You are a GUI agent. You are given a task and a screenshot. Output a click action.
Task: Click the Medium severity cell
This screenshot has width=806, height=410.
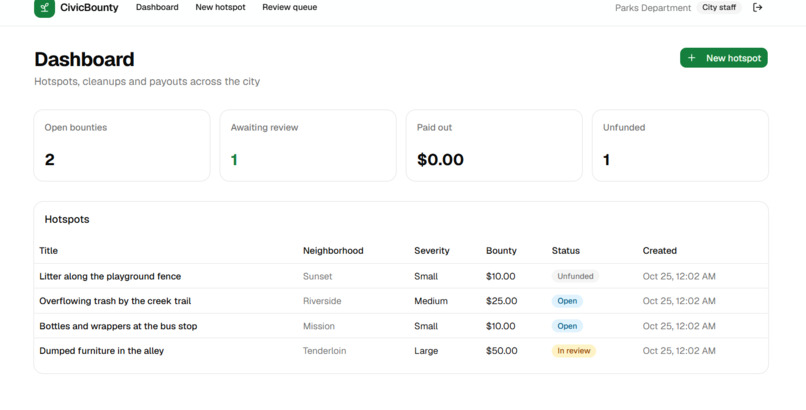tap(431, 301)
